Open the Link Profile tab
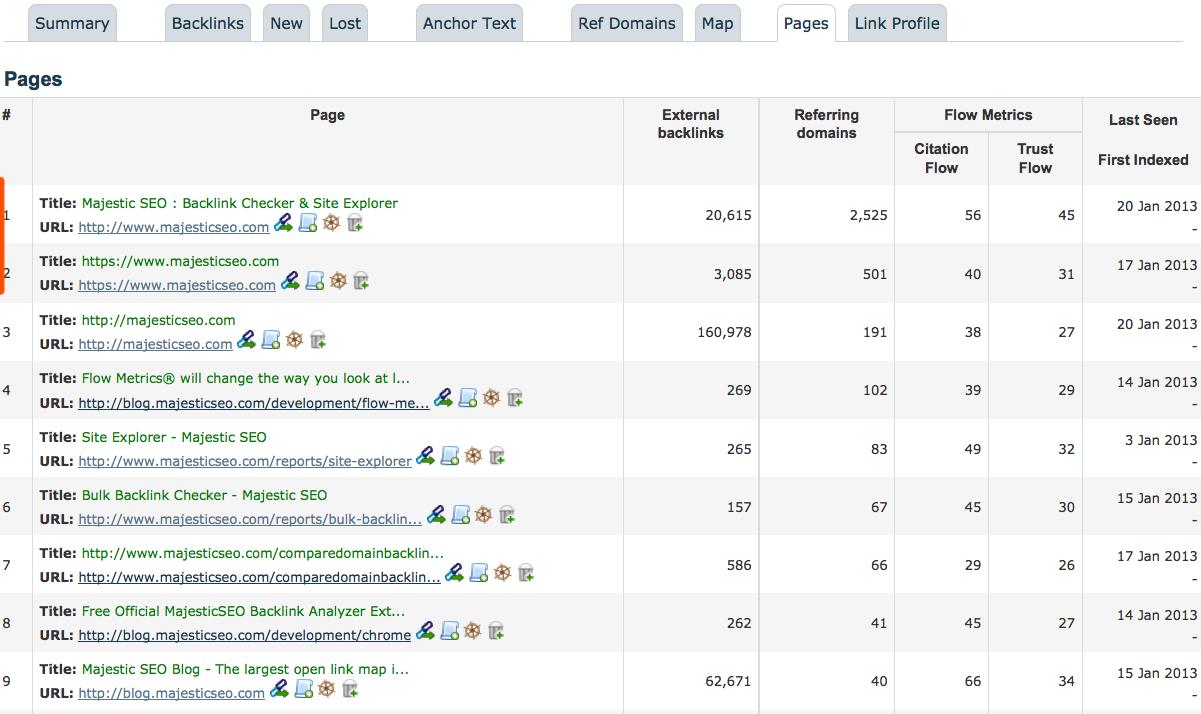 pos(897,23)
